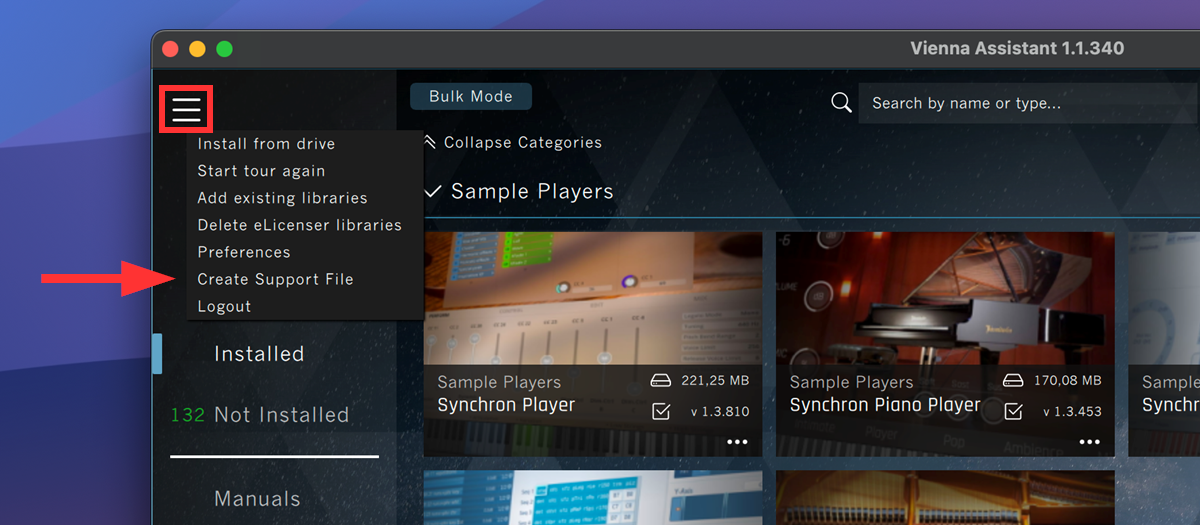
Task: Toggle Bulk Mode
Action: click(471, 96)
